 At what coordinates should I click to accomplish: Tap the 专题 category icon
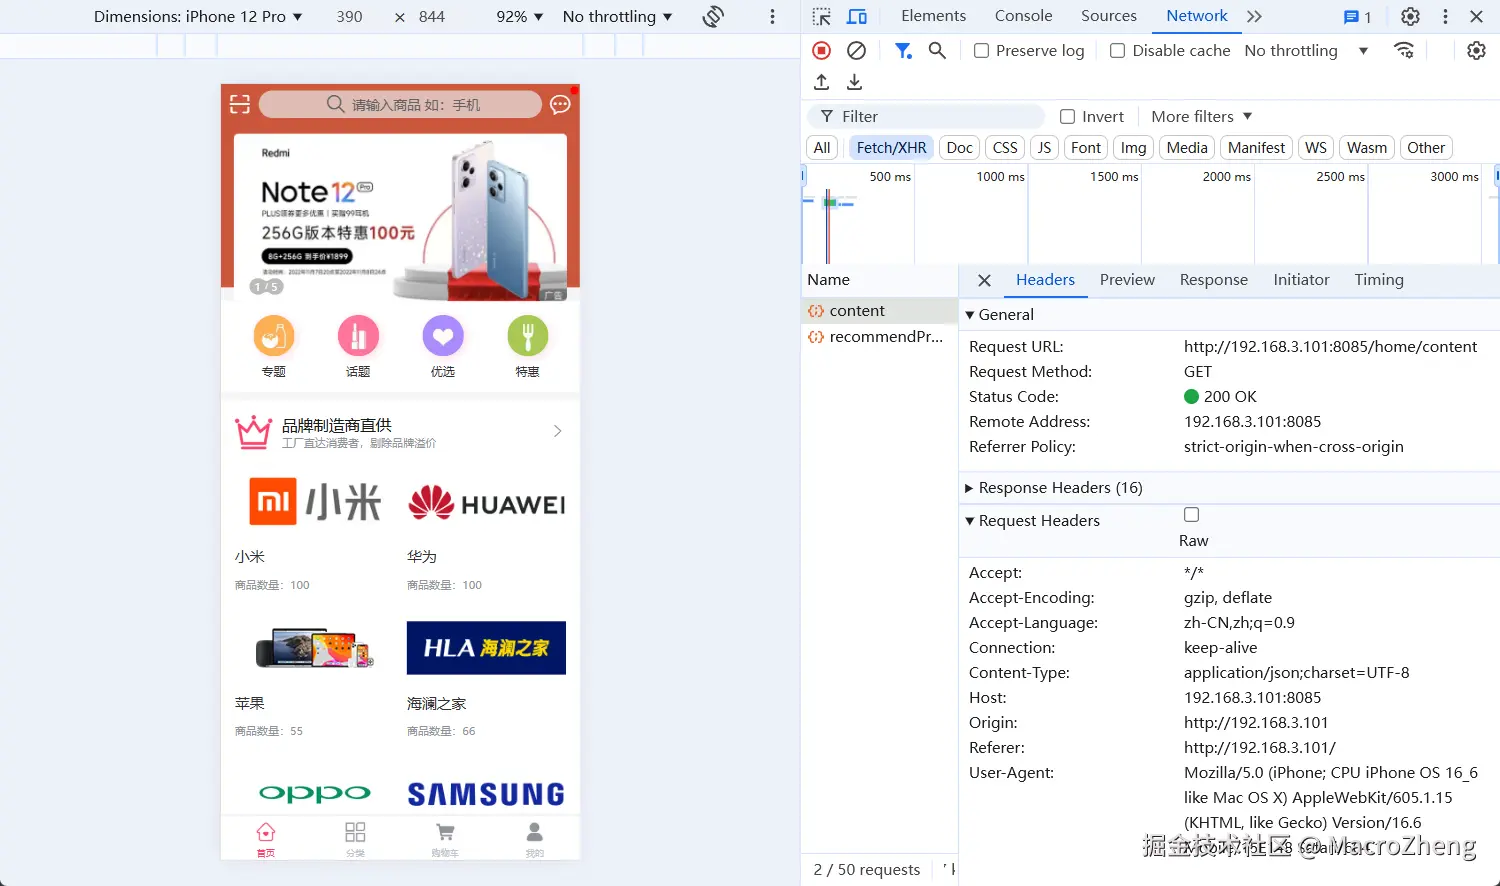pos(274,336)
